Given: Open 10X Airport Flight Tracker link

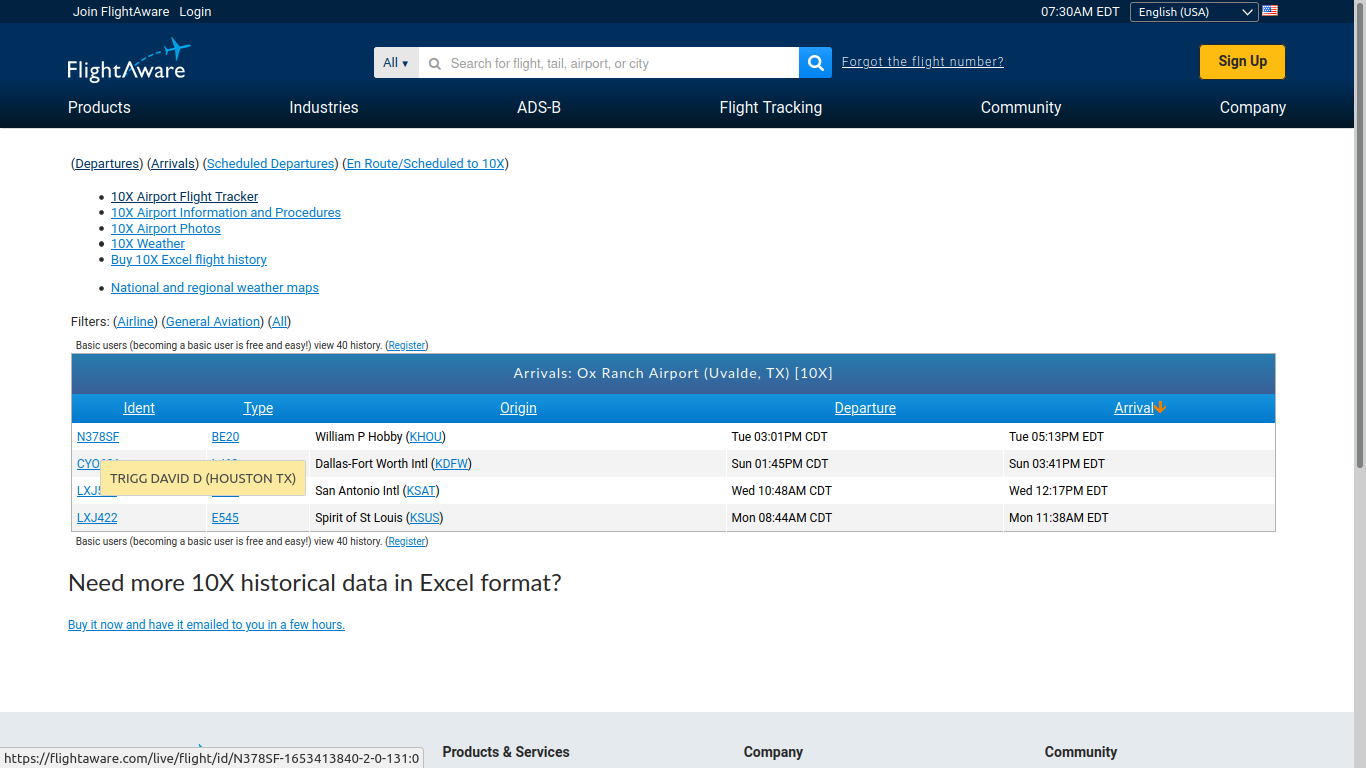Looking at the screenshot, I should (x=184, y=197).
